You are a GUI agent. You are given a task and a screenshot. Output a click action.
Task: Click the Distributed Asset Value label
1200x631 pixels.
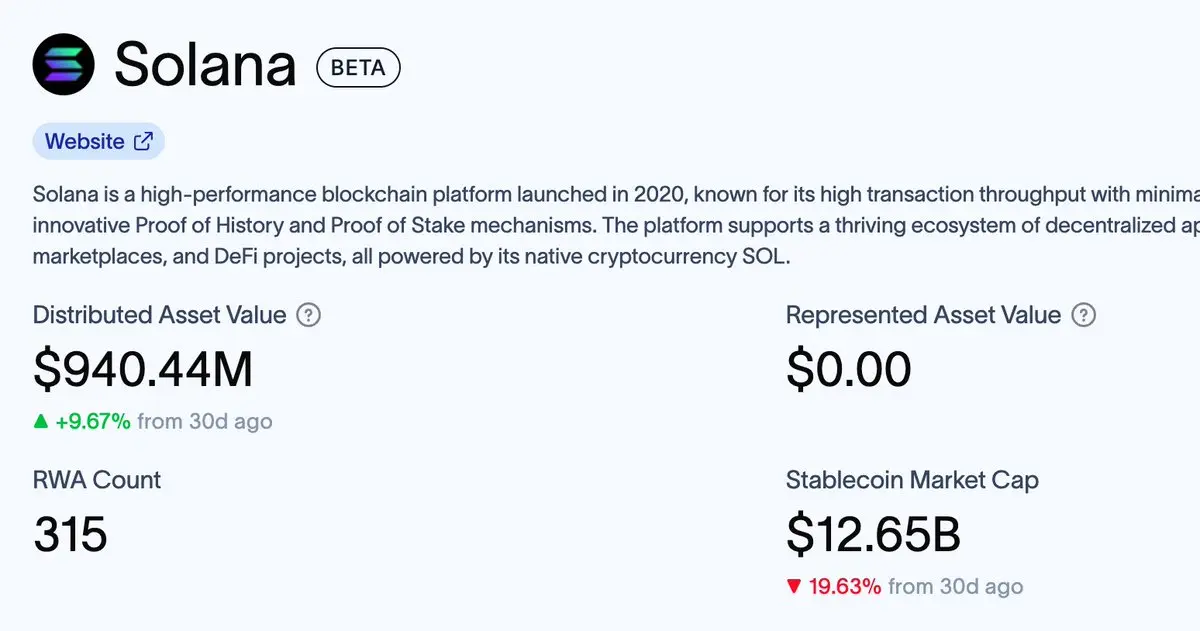tap(160, 315)
